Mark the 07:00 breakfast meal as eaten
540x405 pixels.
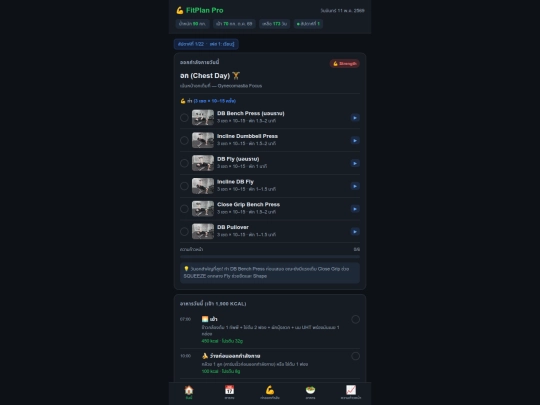click(x=355, y=319)
